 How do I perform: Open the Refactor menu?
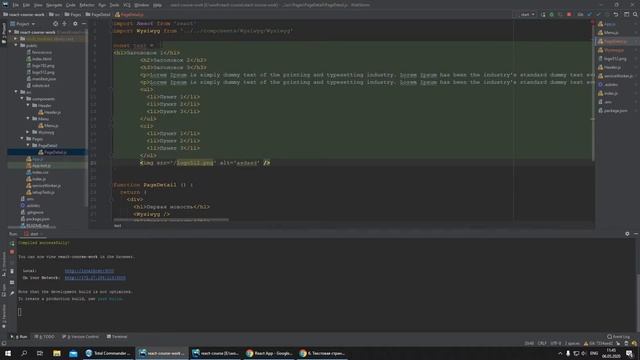(87, 5)
